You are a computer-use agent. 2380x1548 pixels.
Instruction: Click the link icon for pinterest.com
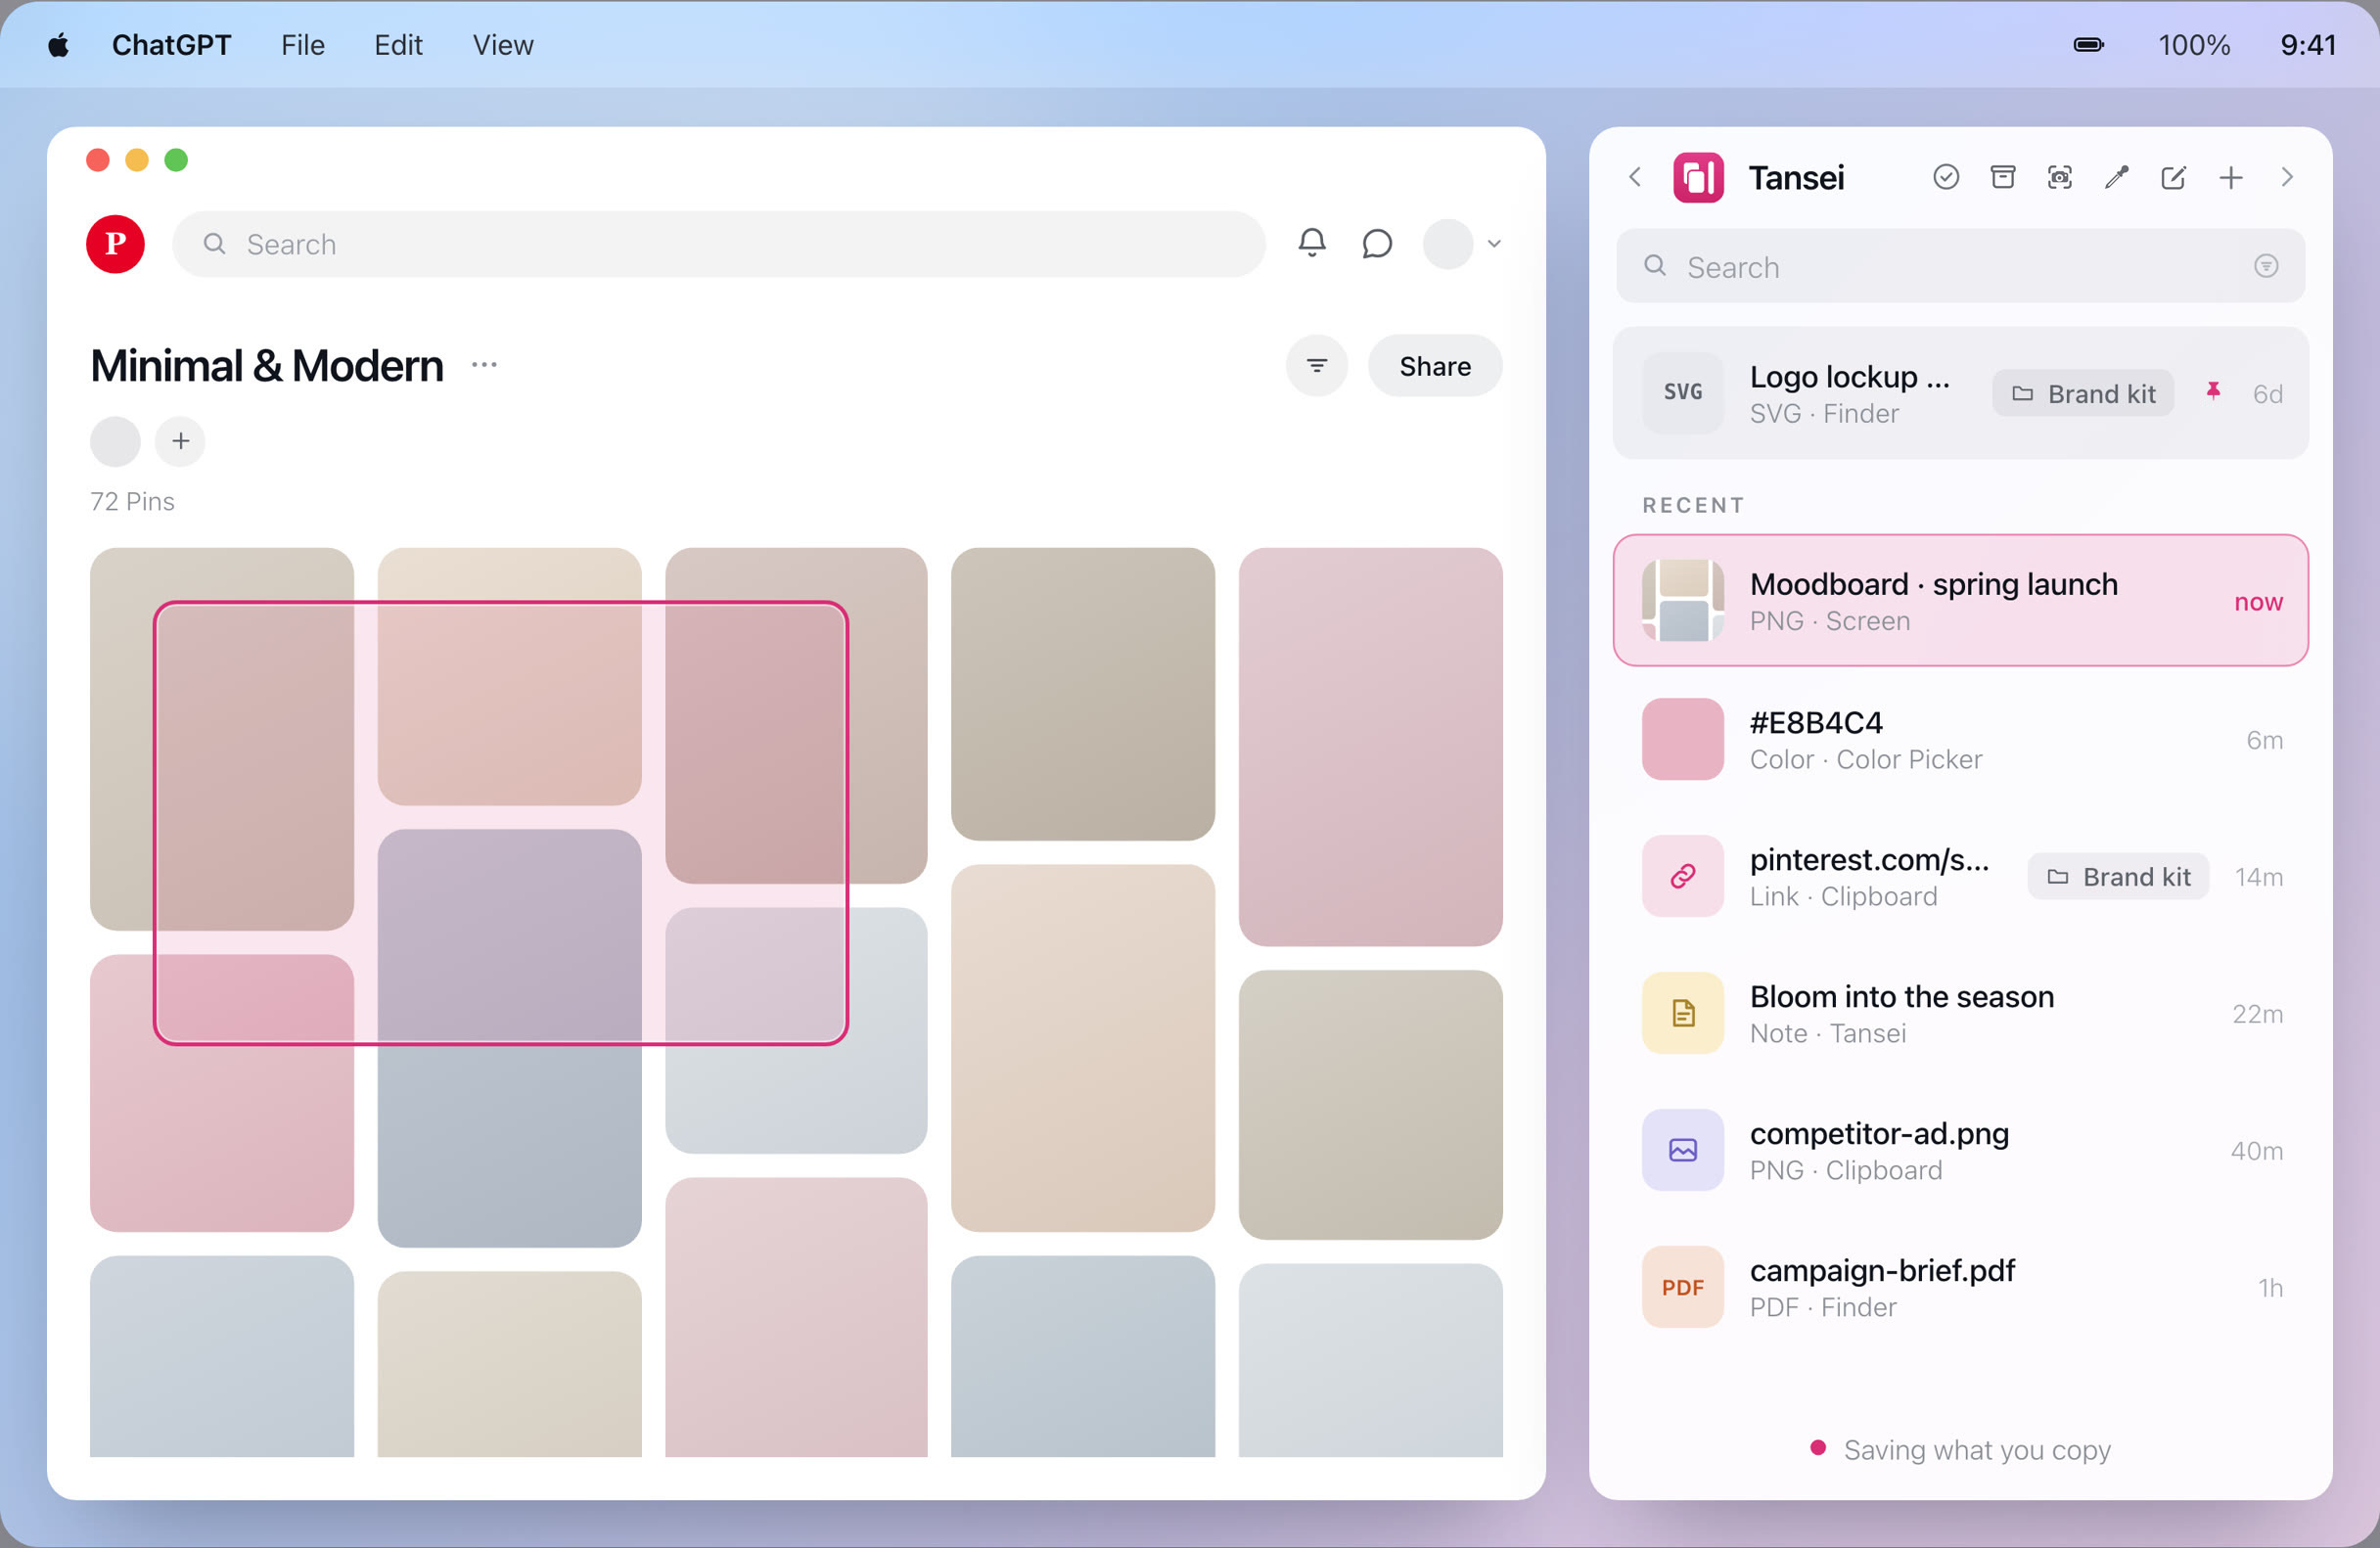(1682, 876)
